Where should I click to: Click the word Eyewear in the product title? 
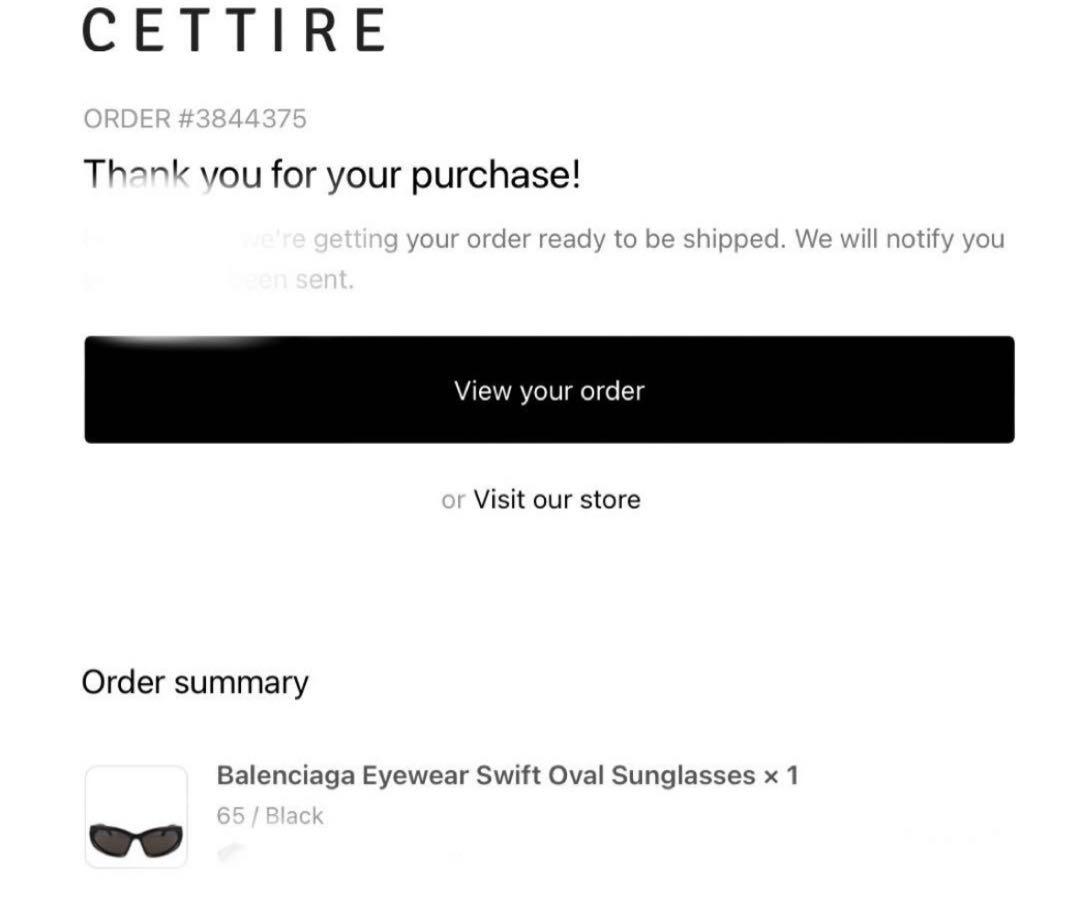click(415, 777)
